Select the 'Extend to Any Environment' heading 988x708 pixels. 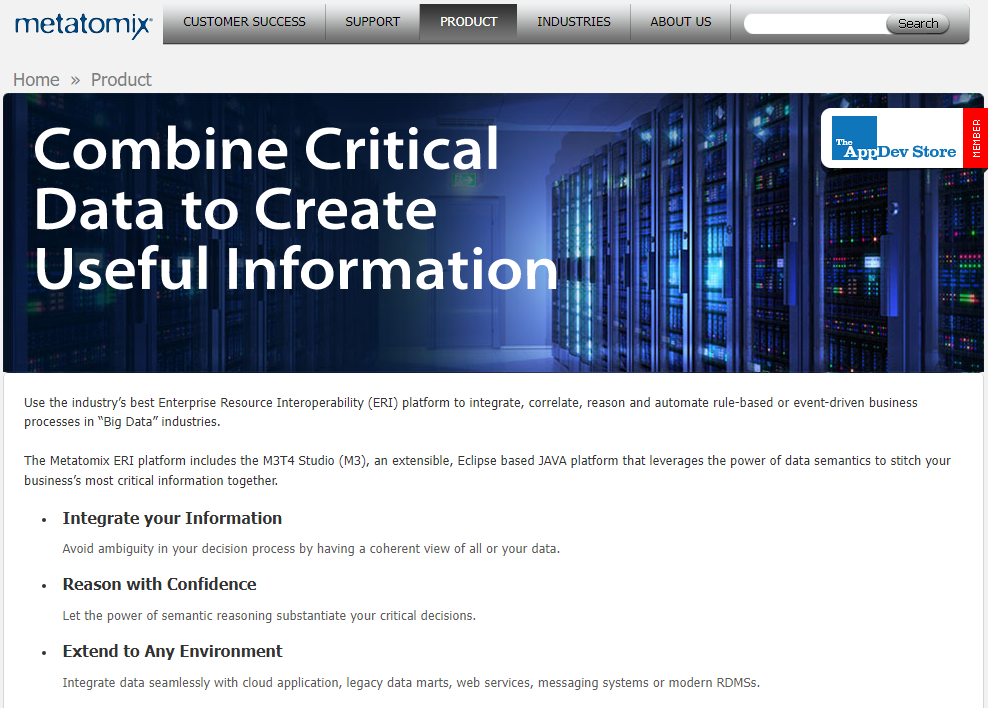[x=172, y=651]
